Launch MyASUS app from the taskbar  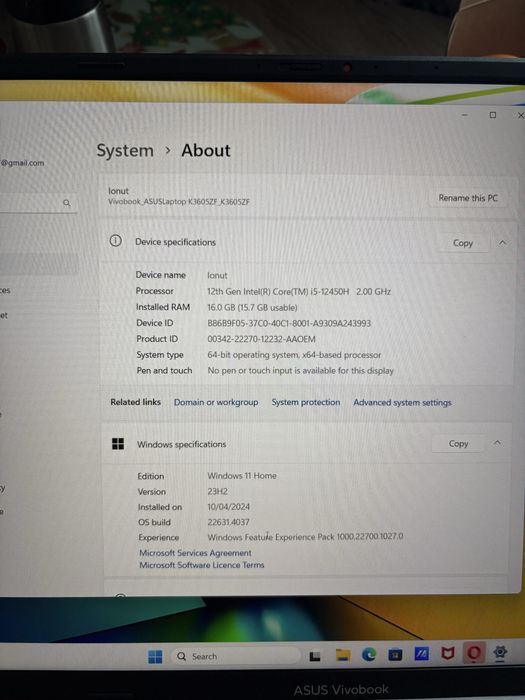[x=421, y=654]
